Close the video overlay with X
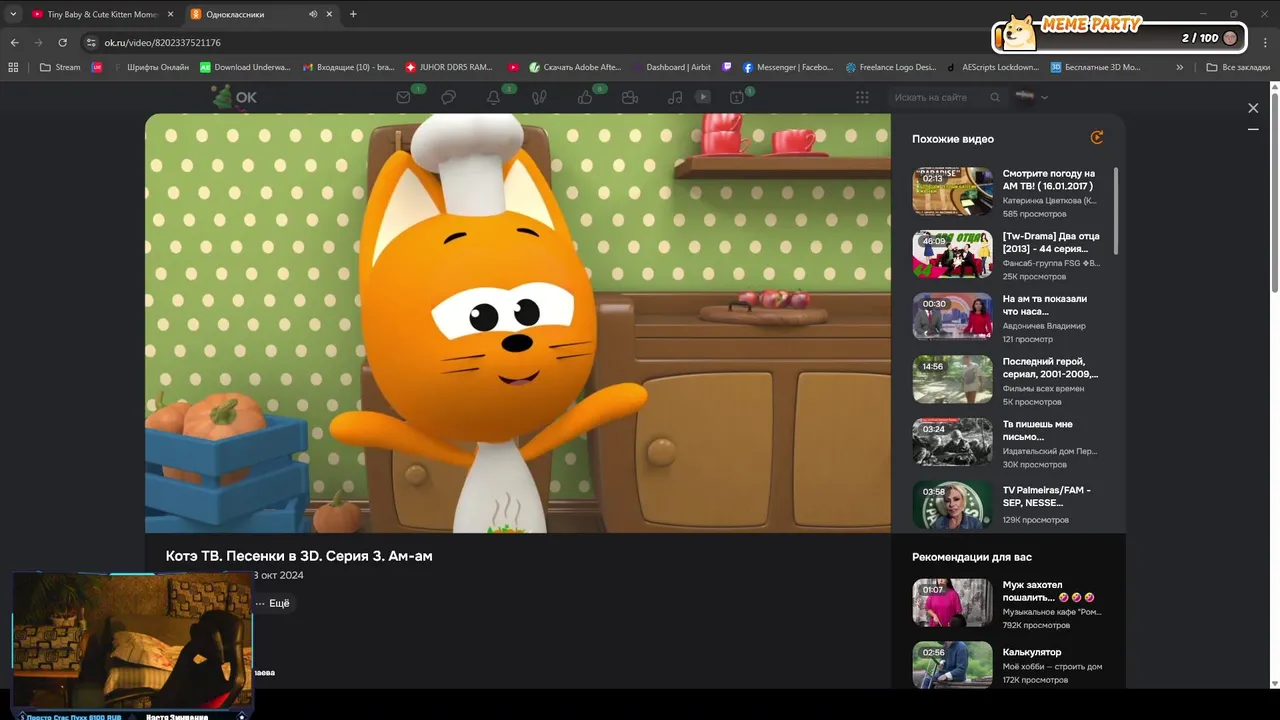Screen dimensions: 1280x720 (1253, 108)
